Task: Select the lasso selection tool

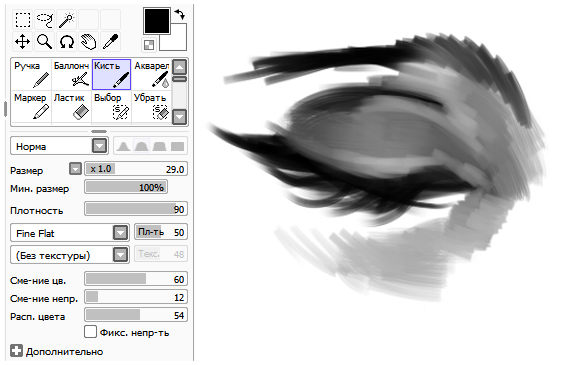Action: tap(45, 19)
